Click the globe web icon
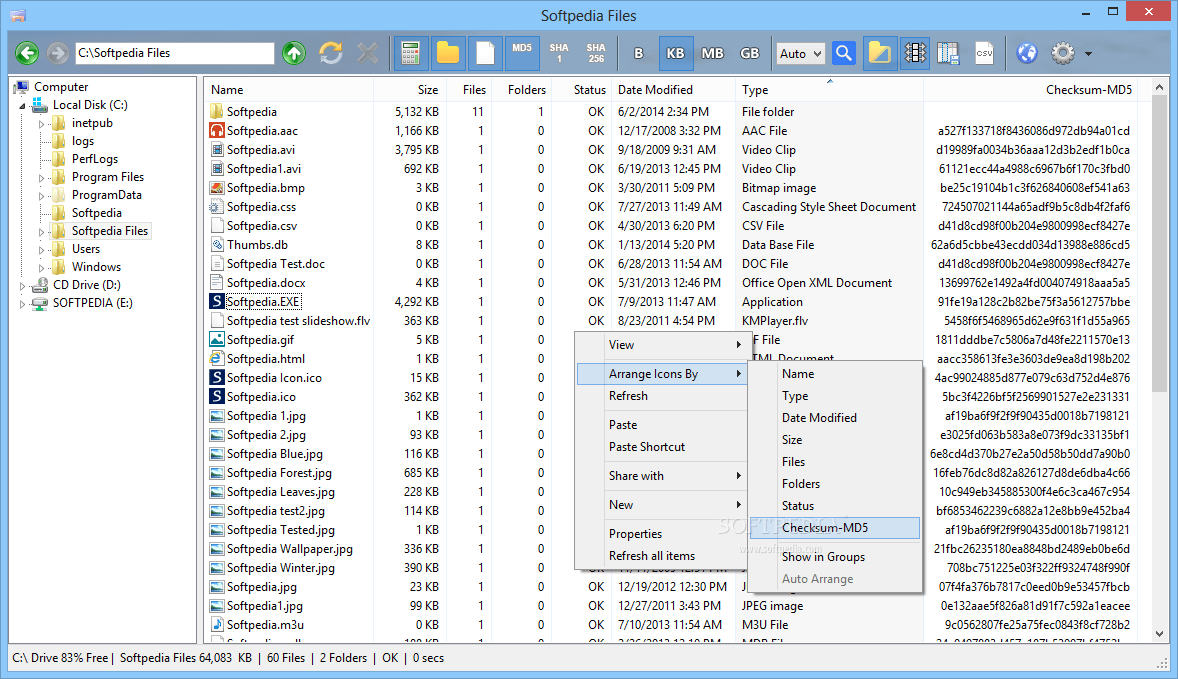The image size is (1178, 679). click(1026, 53)
